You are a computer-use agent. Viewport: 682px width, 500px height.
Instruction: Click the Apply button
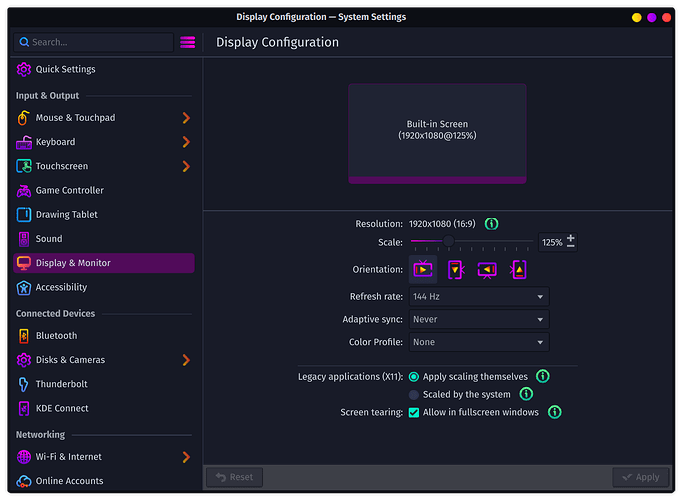(641, 477)
